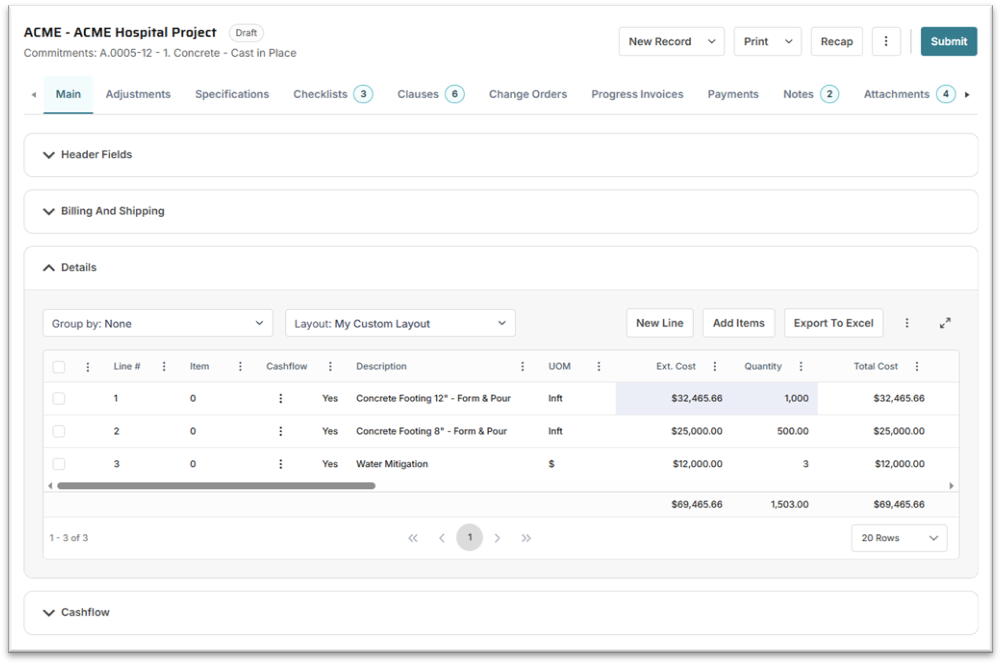
Task: Click the expand grid fullscreen icon
Action: tap(945, 323)
